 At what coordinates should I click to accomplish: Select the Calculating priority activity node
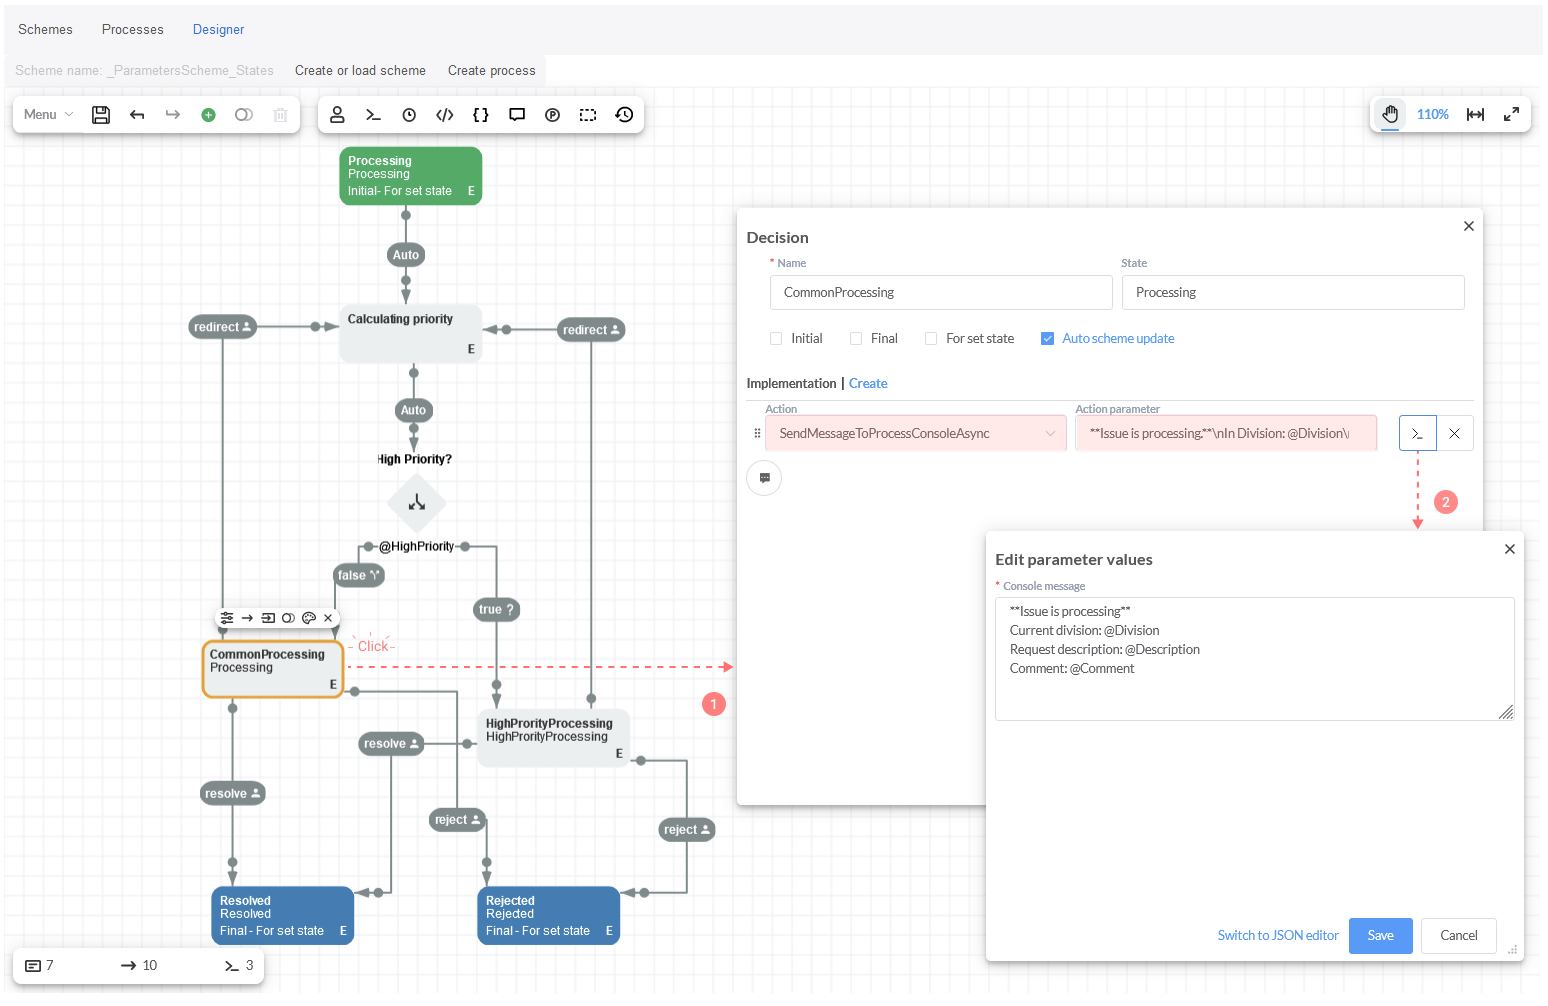[411, 334]
